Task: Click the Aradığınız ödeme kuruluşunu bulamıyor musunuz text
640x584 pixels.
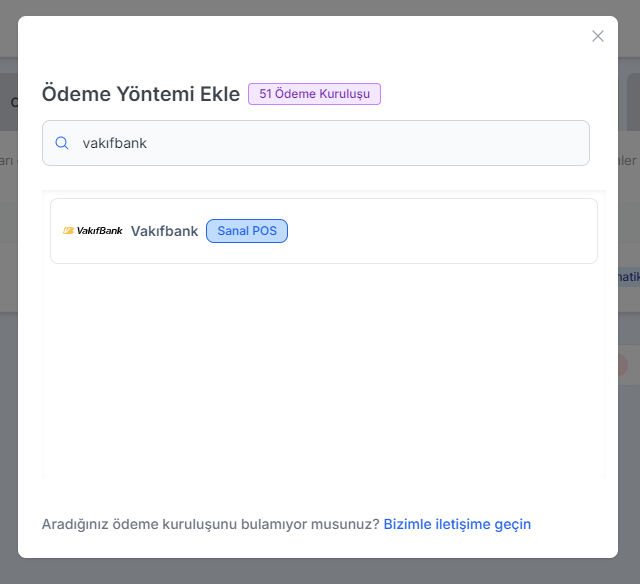Action: coord(210,524)
